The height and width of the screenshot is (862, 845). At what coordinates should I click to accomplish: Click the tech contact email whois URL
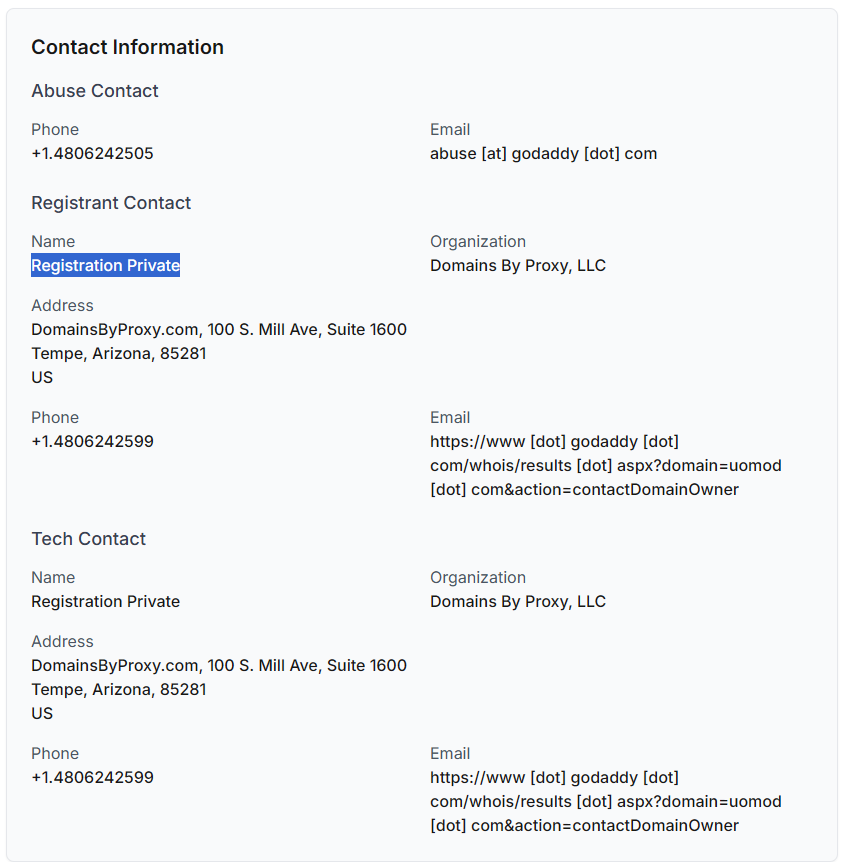(x=606, y=802)
